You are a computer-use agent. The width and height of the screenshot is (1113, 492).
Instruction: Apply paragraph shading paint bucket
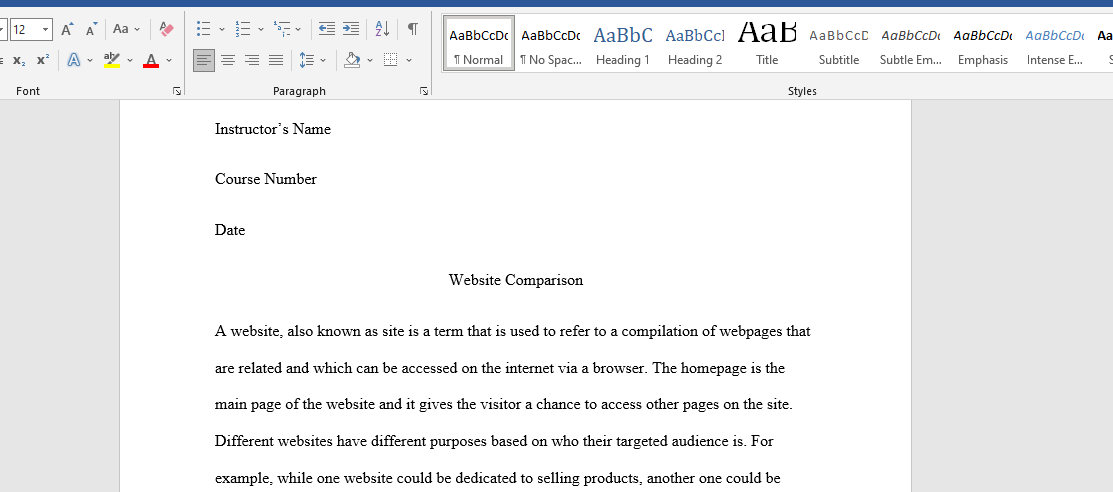(352, 60)
